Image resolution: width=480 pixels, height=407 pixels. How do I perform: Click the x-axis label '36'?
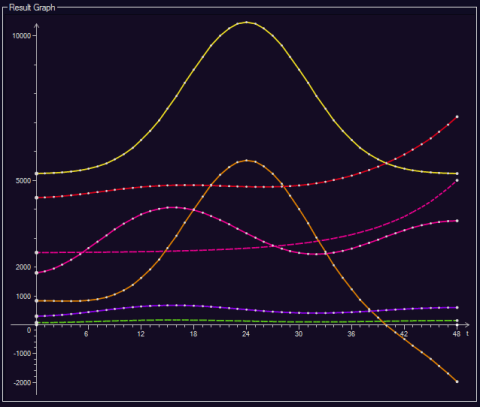click(x=351, y=334)
